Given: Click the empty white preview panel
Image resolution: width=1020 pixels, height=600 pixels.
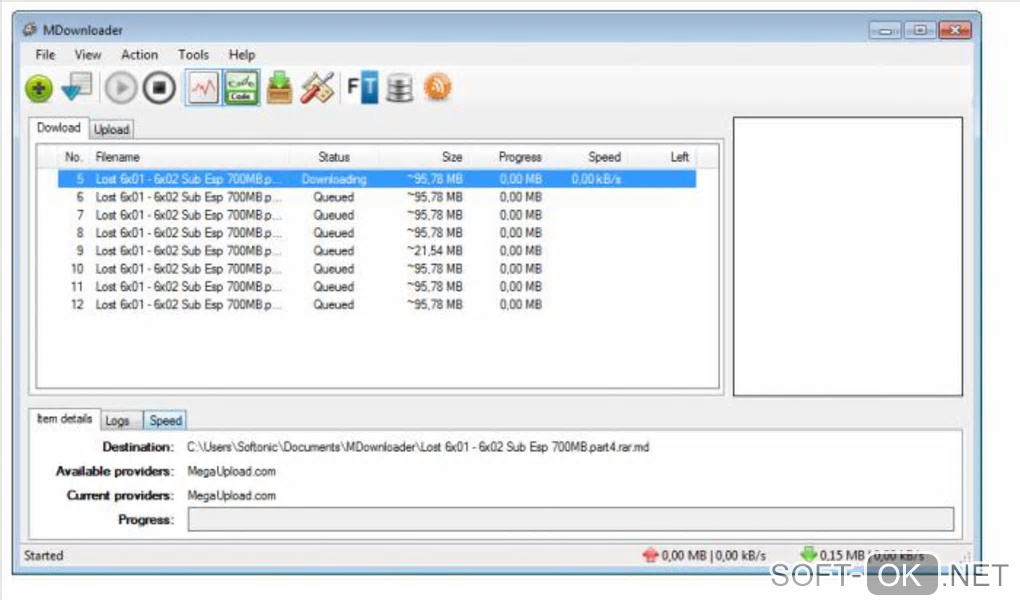Looking at the screenshot, I should pos(848,256).
